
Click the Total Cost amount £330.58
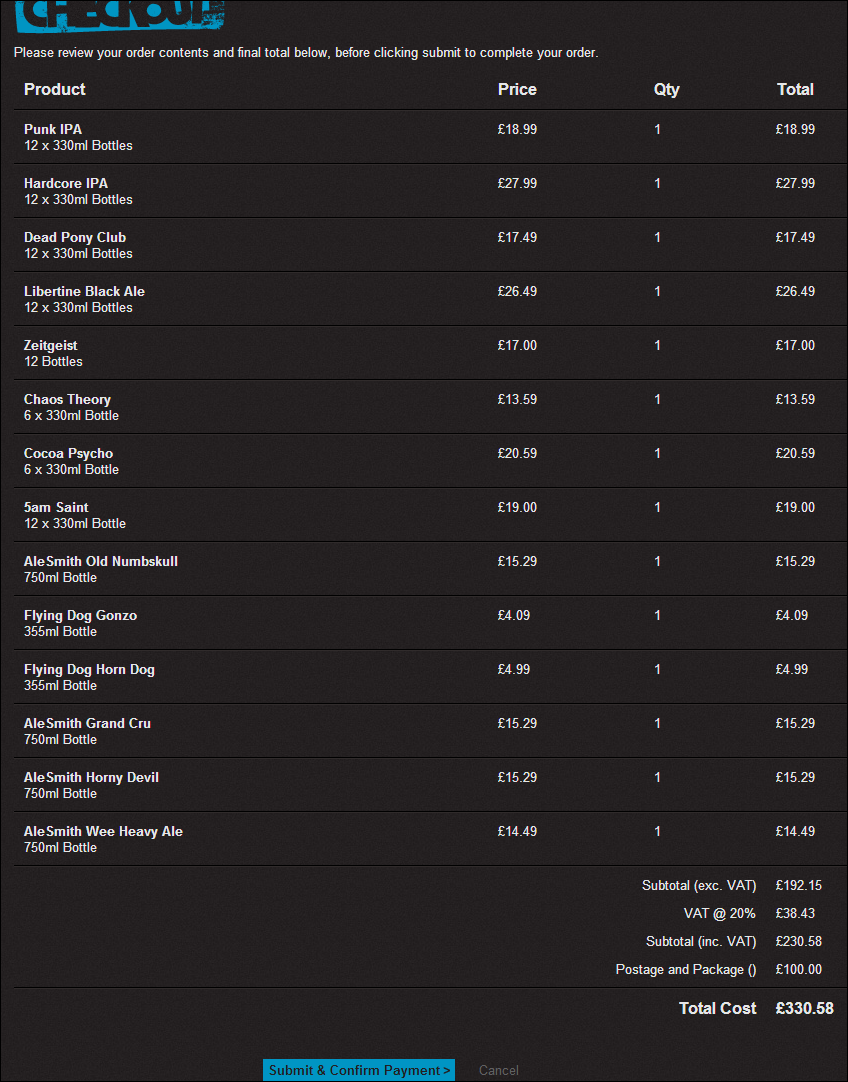804,1008
